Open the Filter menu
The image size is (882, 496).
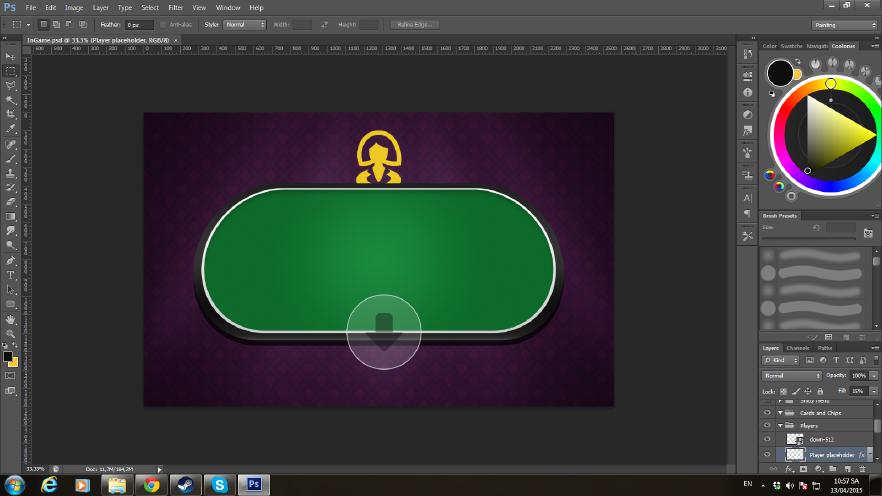[176, 7]
